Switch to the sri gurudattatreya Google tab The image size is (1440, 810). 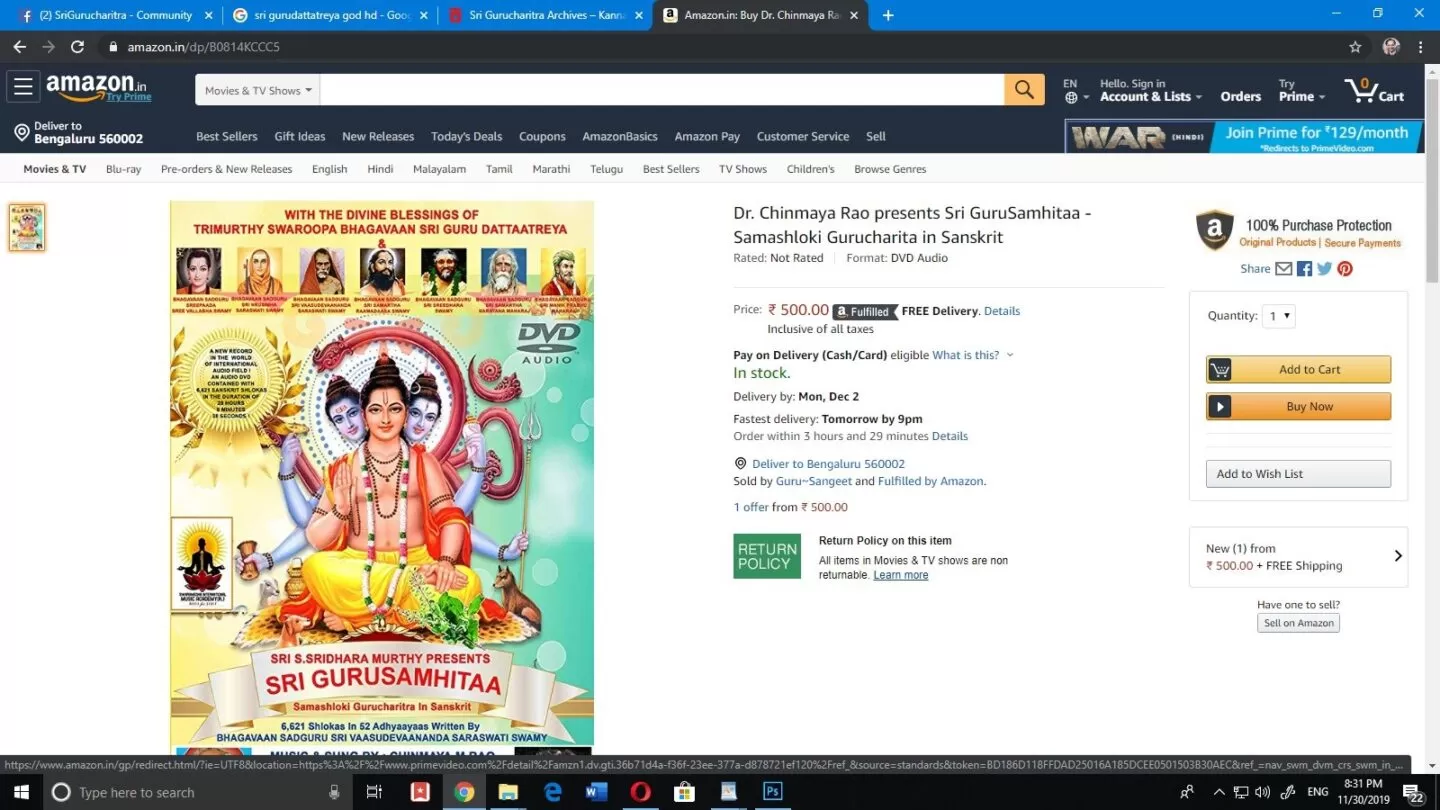[x=329, y=15]
